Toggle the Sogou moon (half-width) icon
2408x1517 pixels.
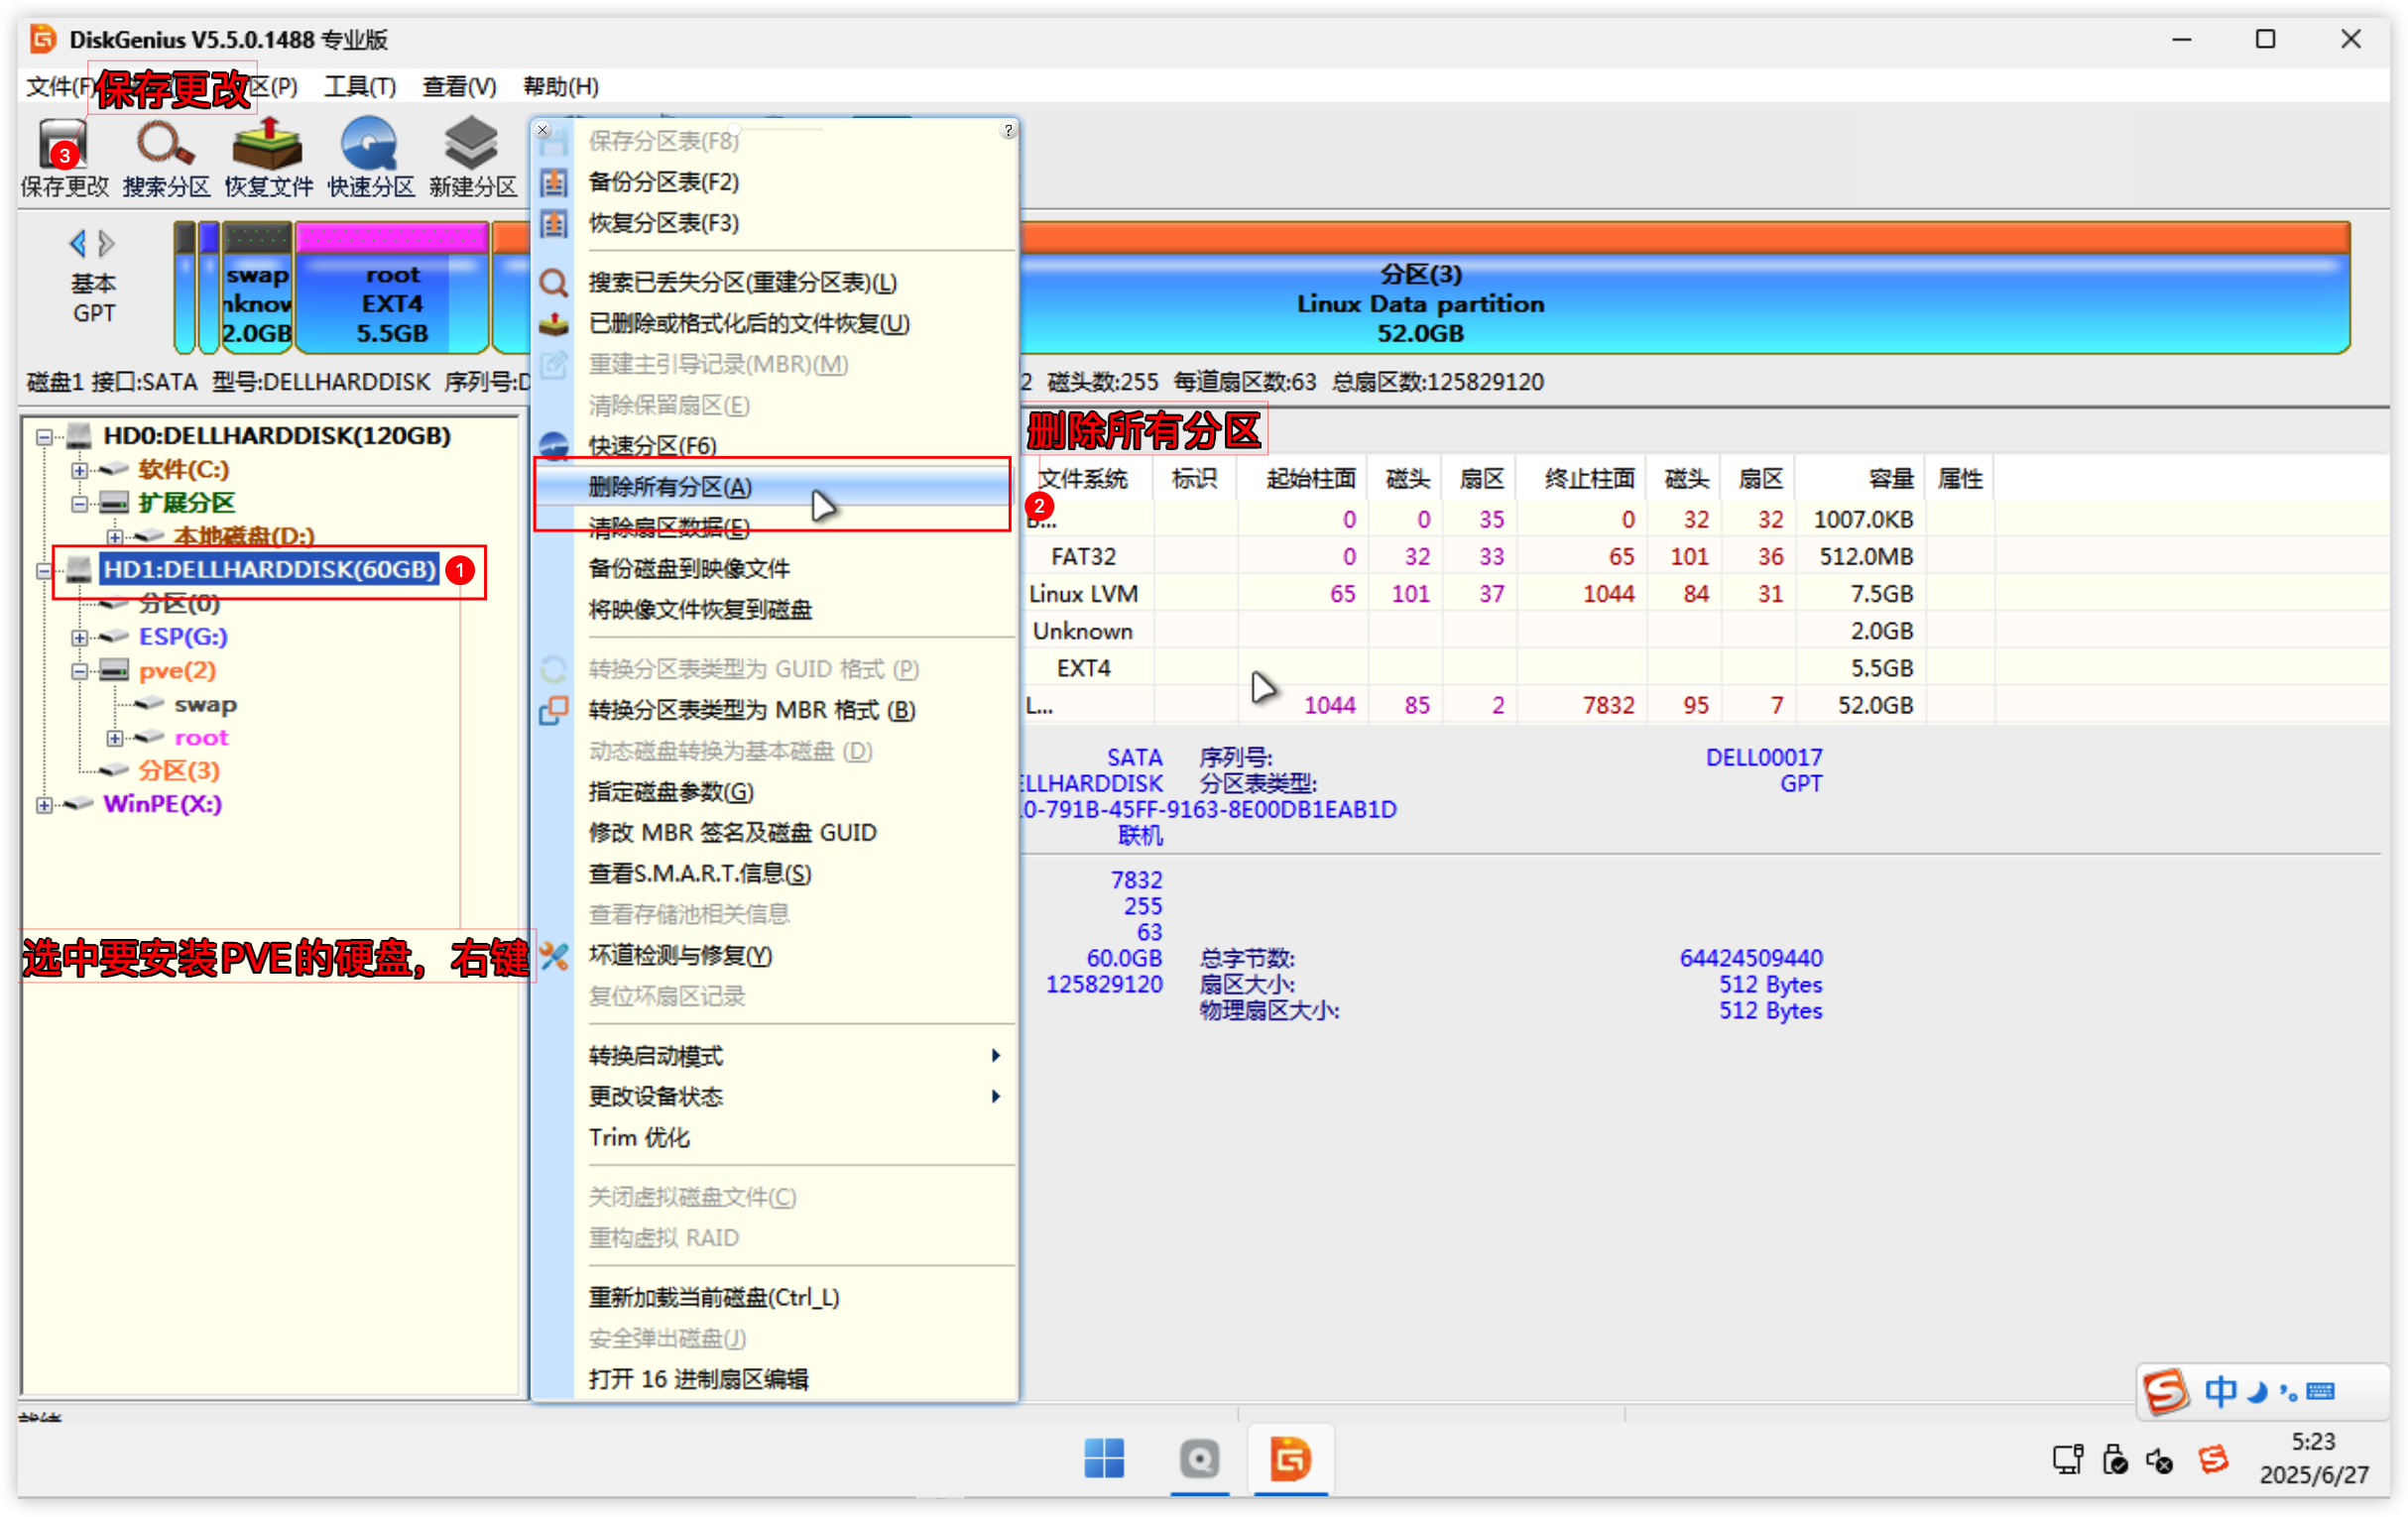click(x=2257, y=1391)
